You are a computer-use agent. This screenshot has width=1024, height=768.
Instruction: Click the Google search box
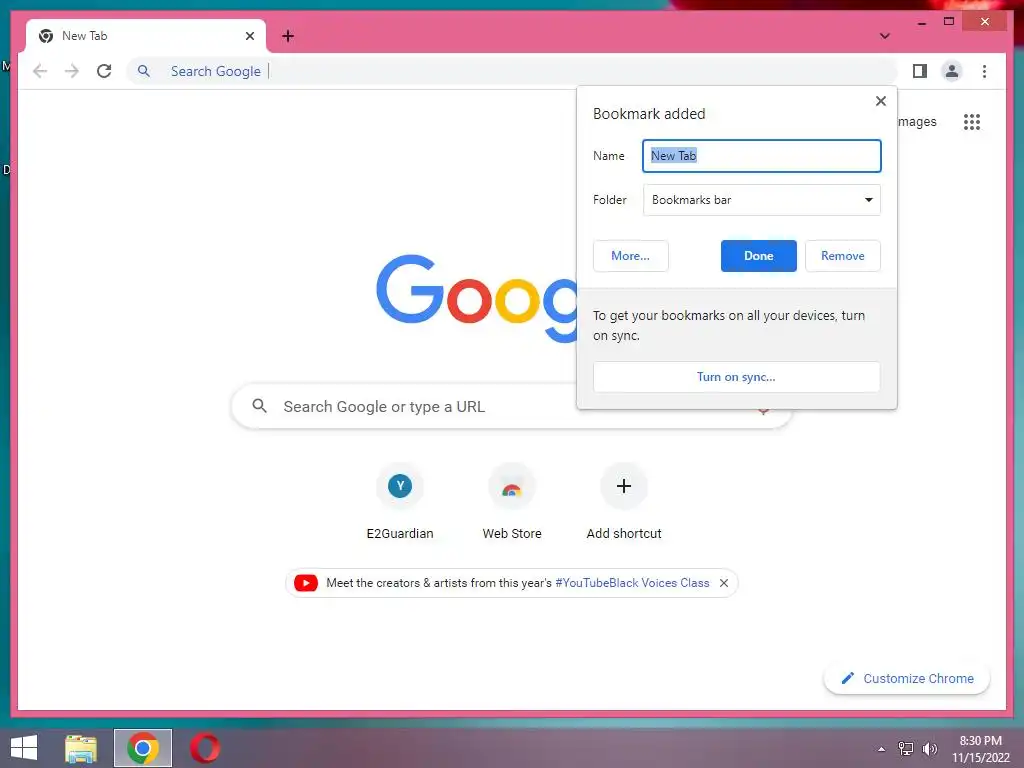pos(511,406)
